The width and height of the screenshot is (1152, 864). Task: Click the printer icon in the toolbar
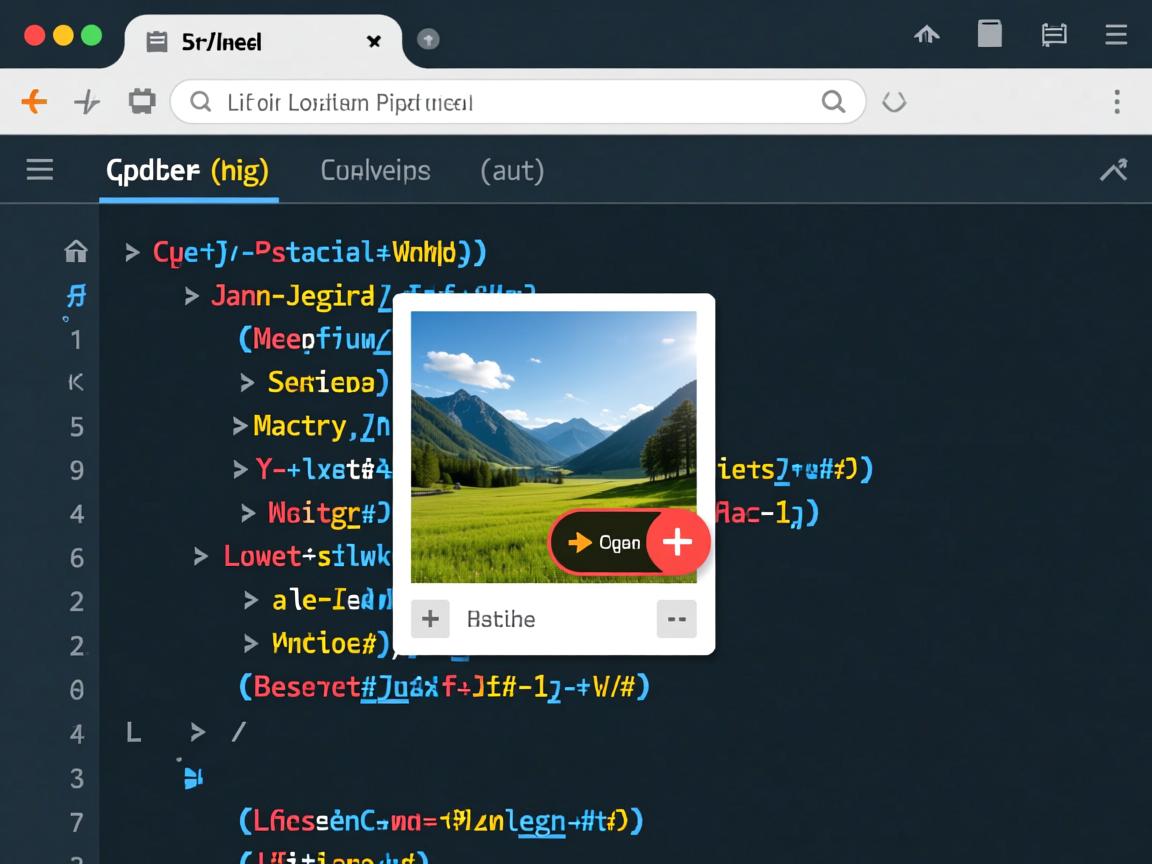[x=142, y=101]
